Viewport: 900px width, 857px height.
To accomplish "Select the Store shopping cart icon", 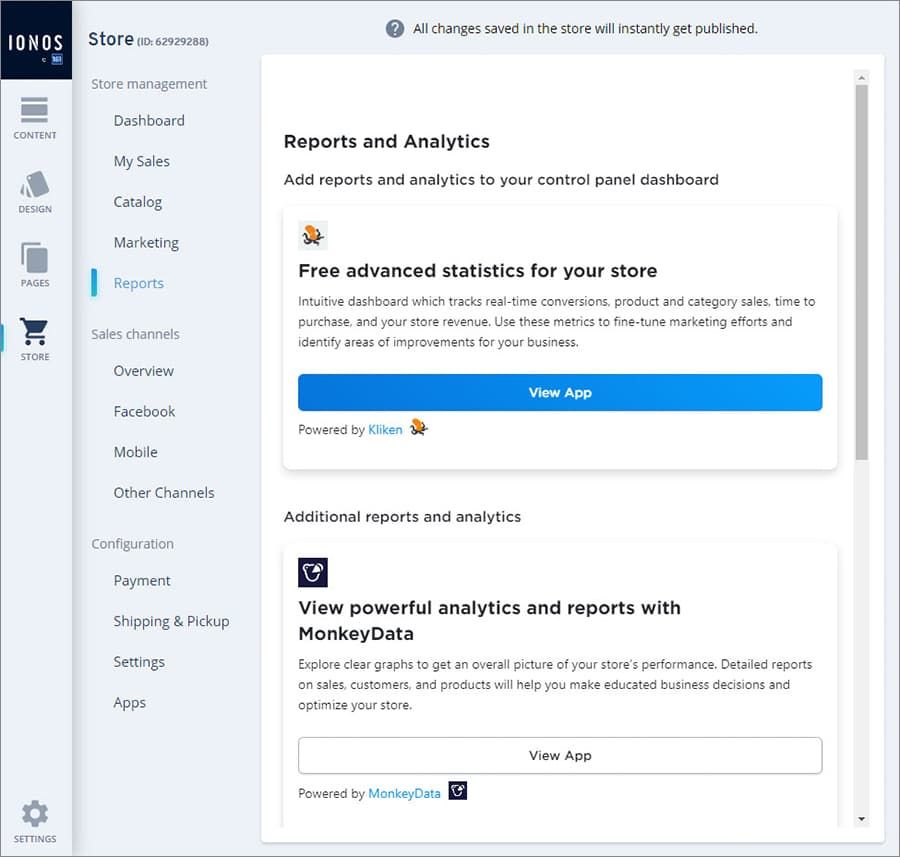I will 34,331.
